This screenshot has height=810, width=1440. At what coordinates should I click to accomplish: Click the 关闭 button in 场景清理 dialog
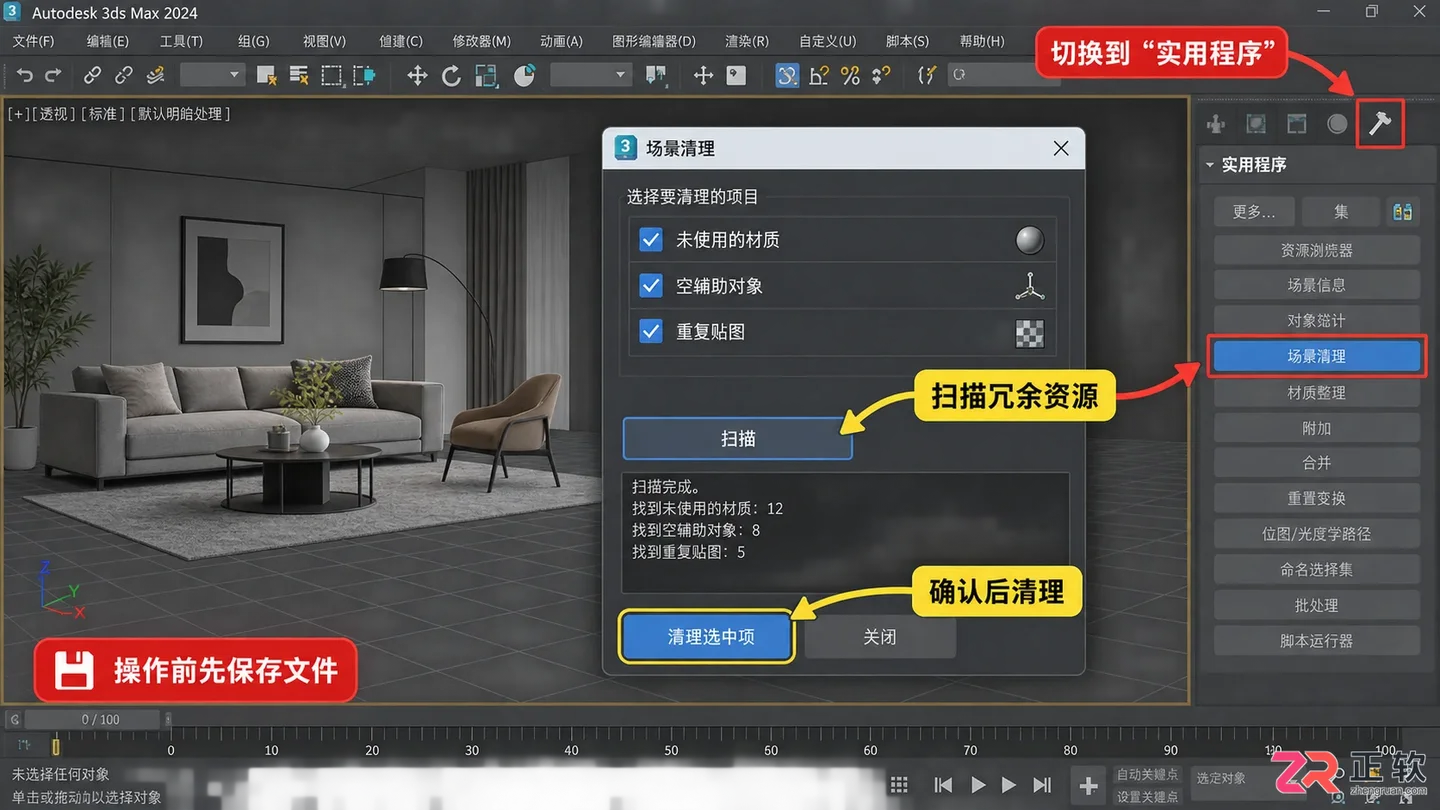pyautogui.click(x=880, y=637)
